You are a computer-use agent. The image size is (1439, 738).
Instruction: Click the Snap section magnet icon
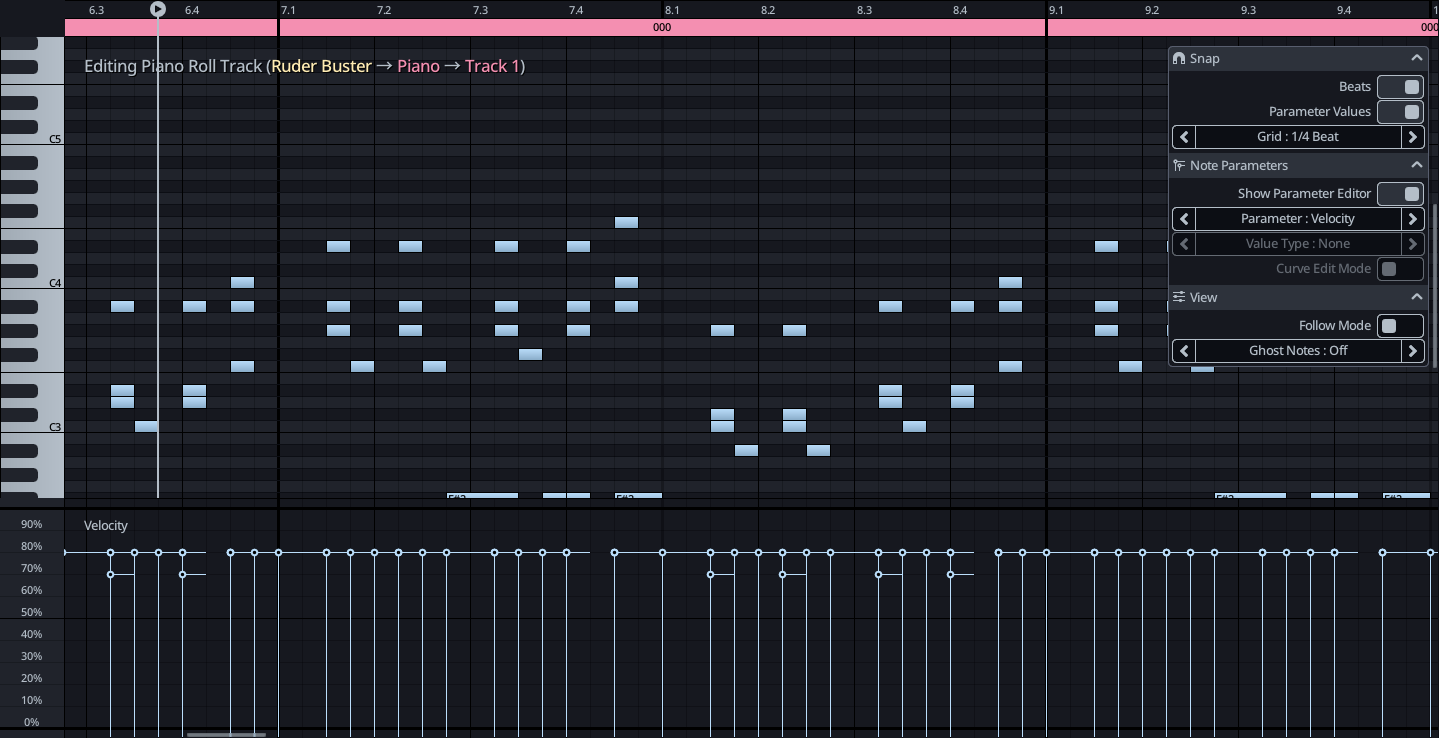pyautogui.click(x=1179, y=59)
